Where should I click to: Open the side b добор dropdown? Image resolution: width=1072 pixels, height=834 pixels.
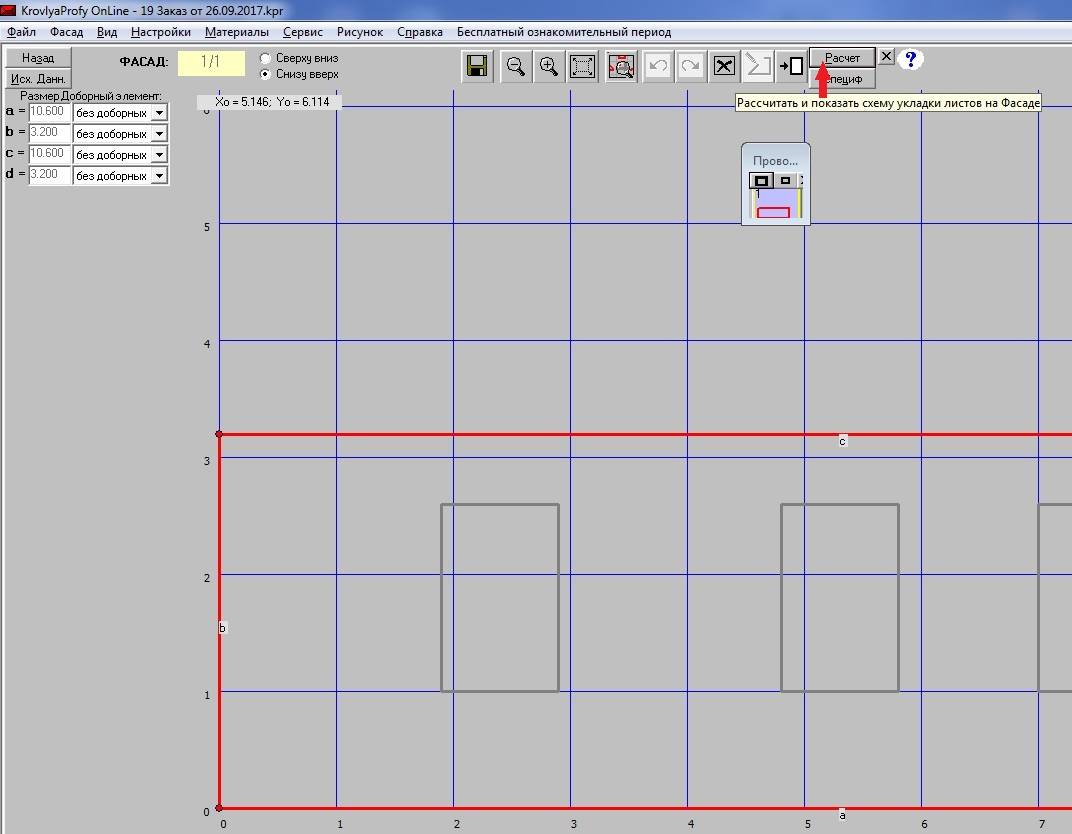[159, 134]
